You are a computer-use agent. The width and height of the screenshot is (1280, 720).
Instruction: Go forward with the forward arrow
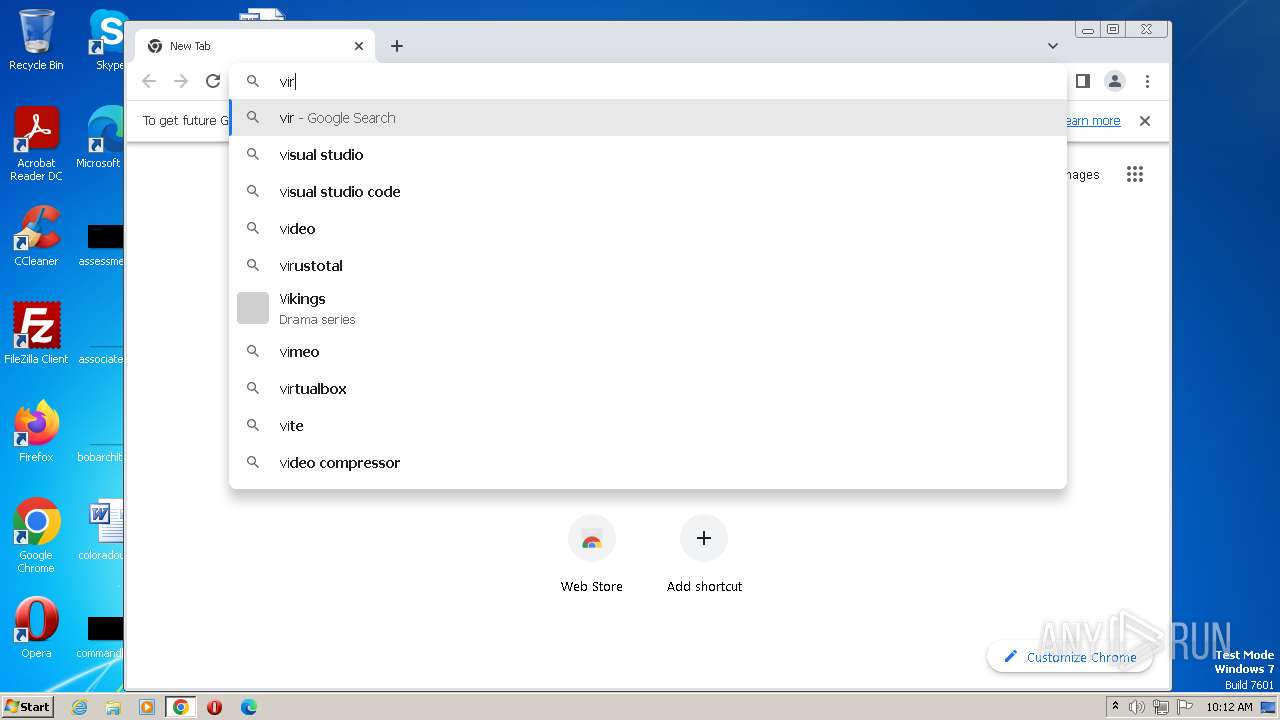[x=181, y=82]
